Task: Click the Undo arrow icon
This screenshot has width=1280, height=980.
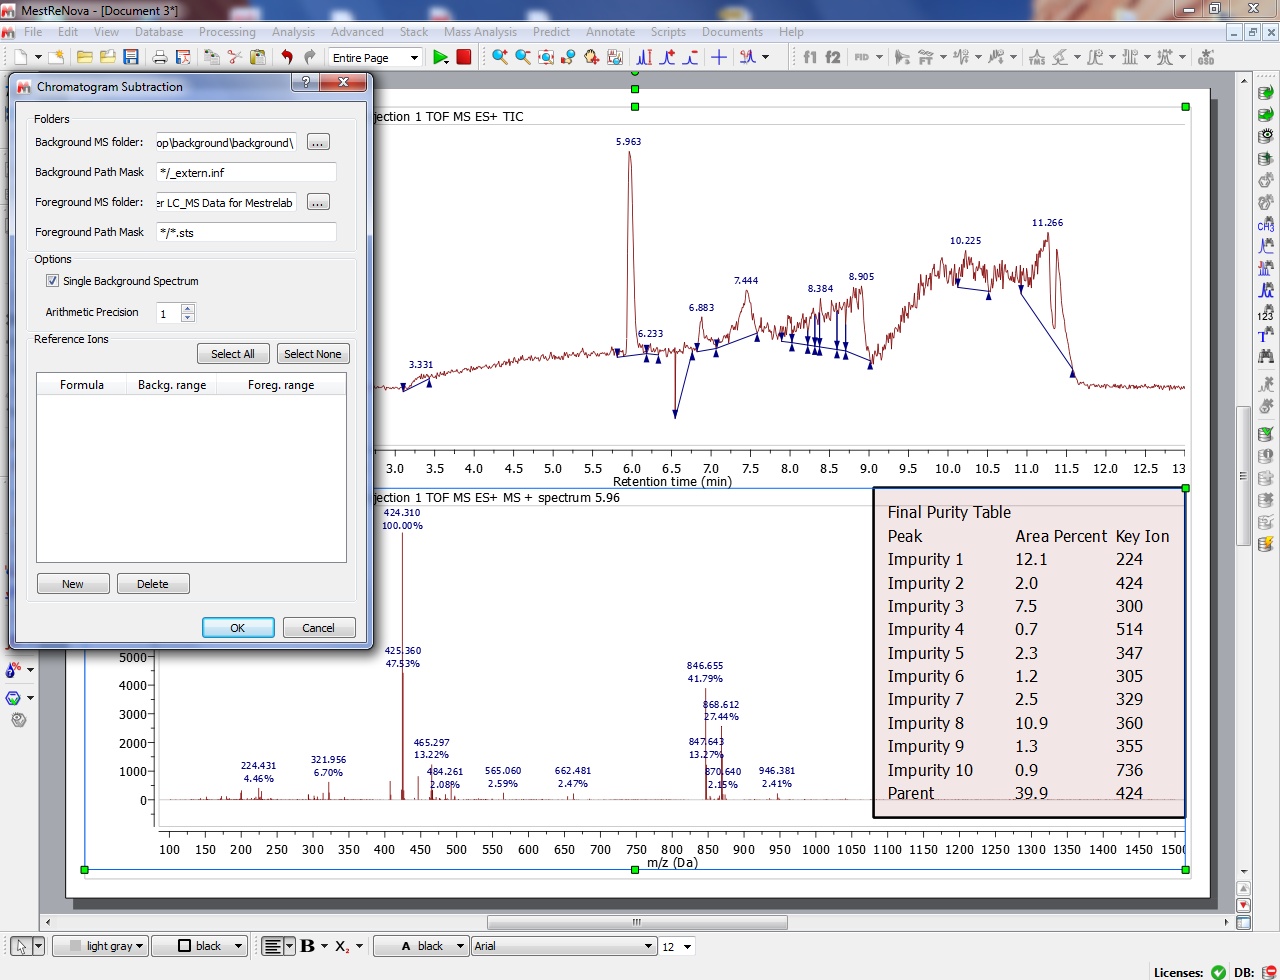Action: tap(287, 58)
